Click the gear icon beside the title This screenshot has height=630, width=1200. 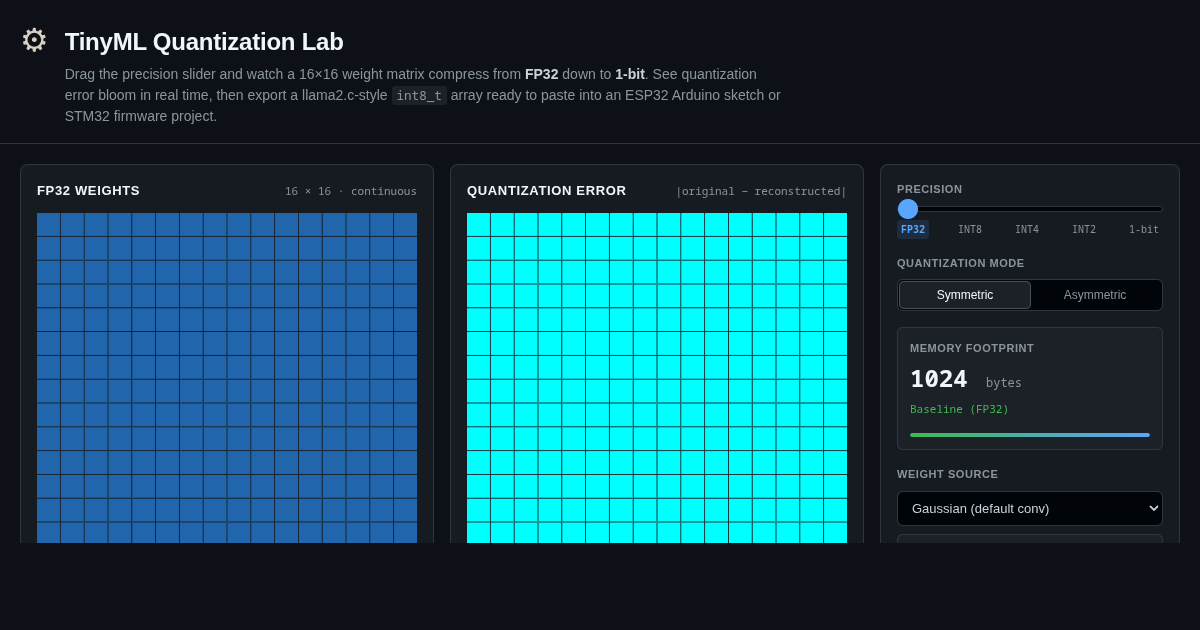(x=34, y=40)
